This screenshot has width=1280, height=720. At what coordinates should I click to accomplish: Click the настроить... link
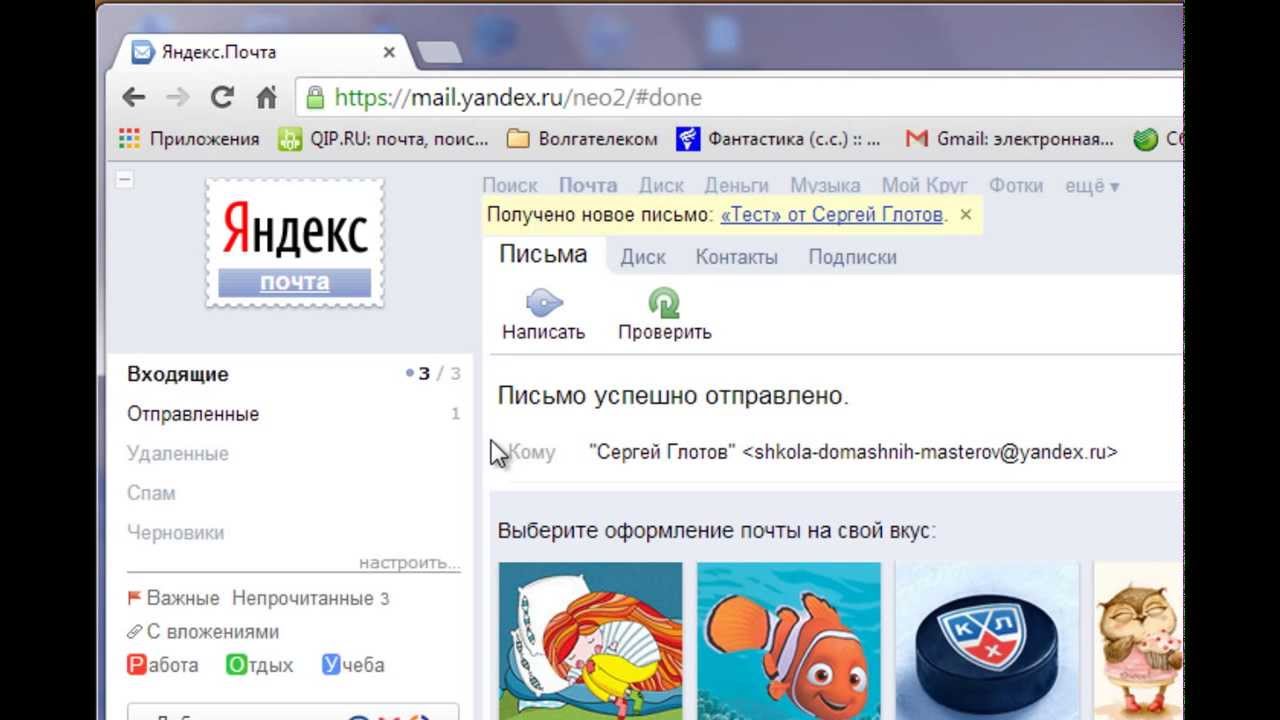(x=410, y=563)
